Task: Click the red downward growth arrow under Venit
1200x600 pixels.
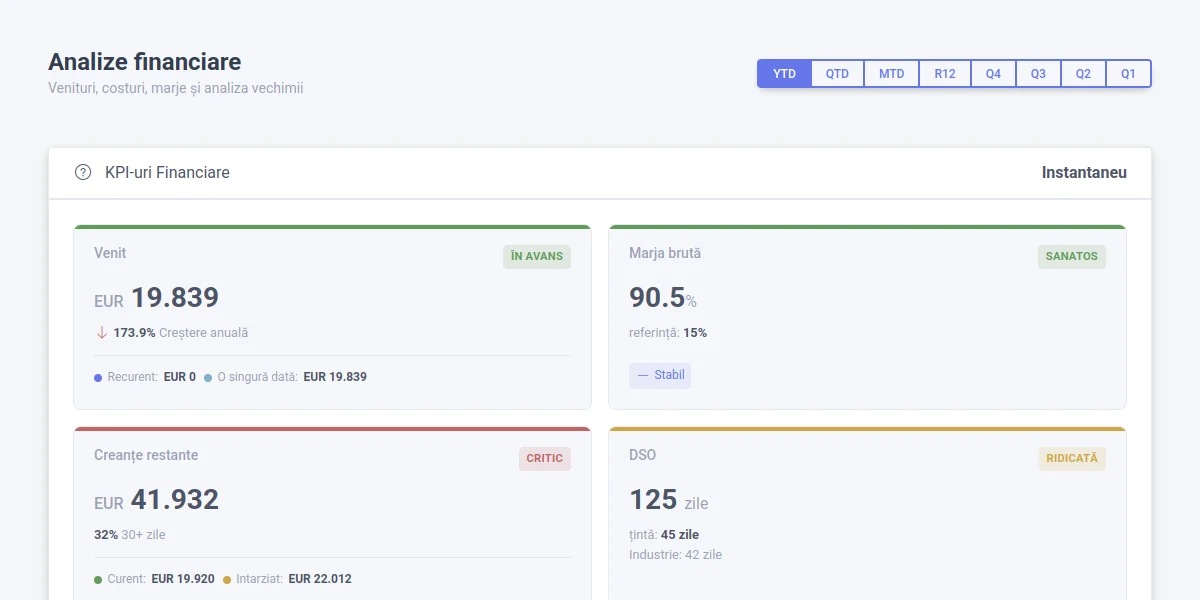Action: 101,331
